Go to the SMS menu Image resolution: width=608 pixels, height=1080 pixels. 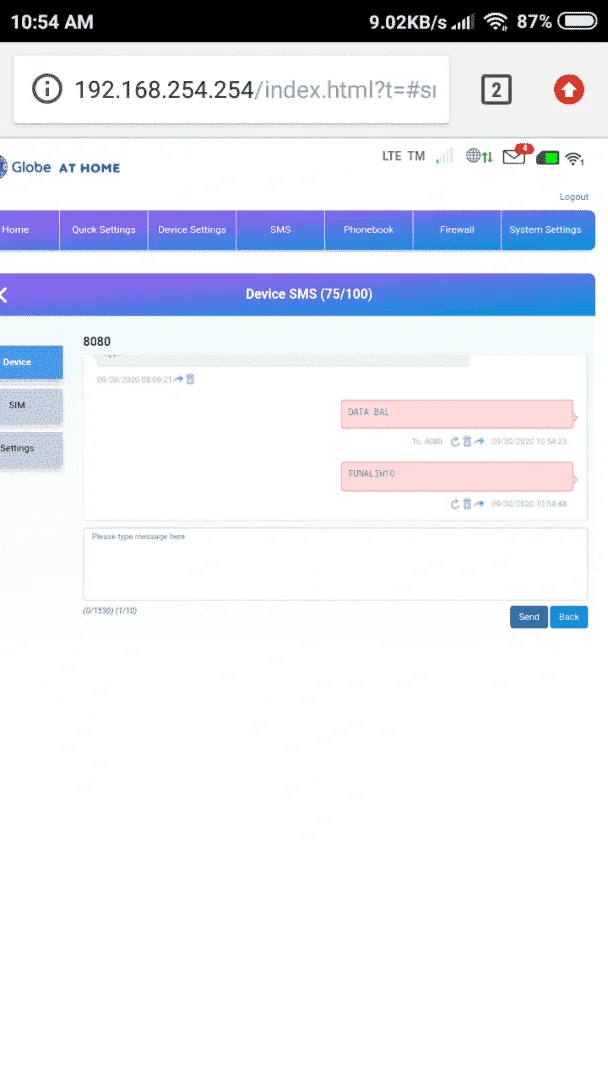click(x=280, y=230)
